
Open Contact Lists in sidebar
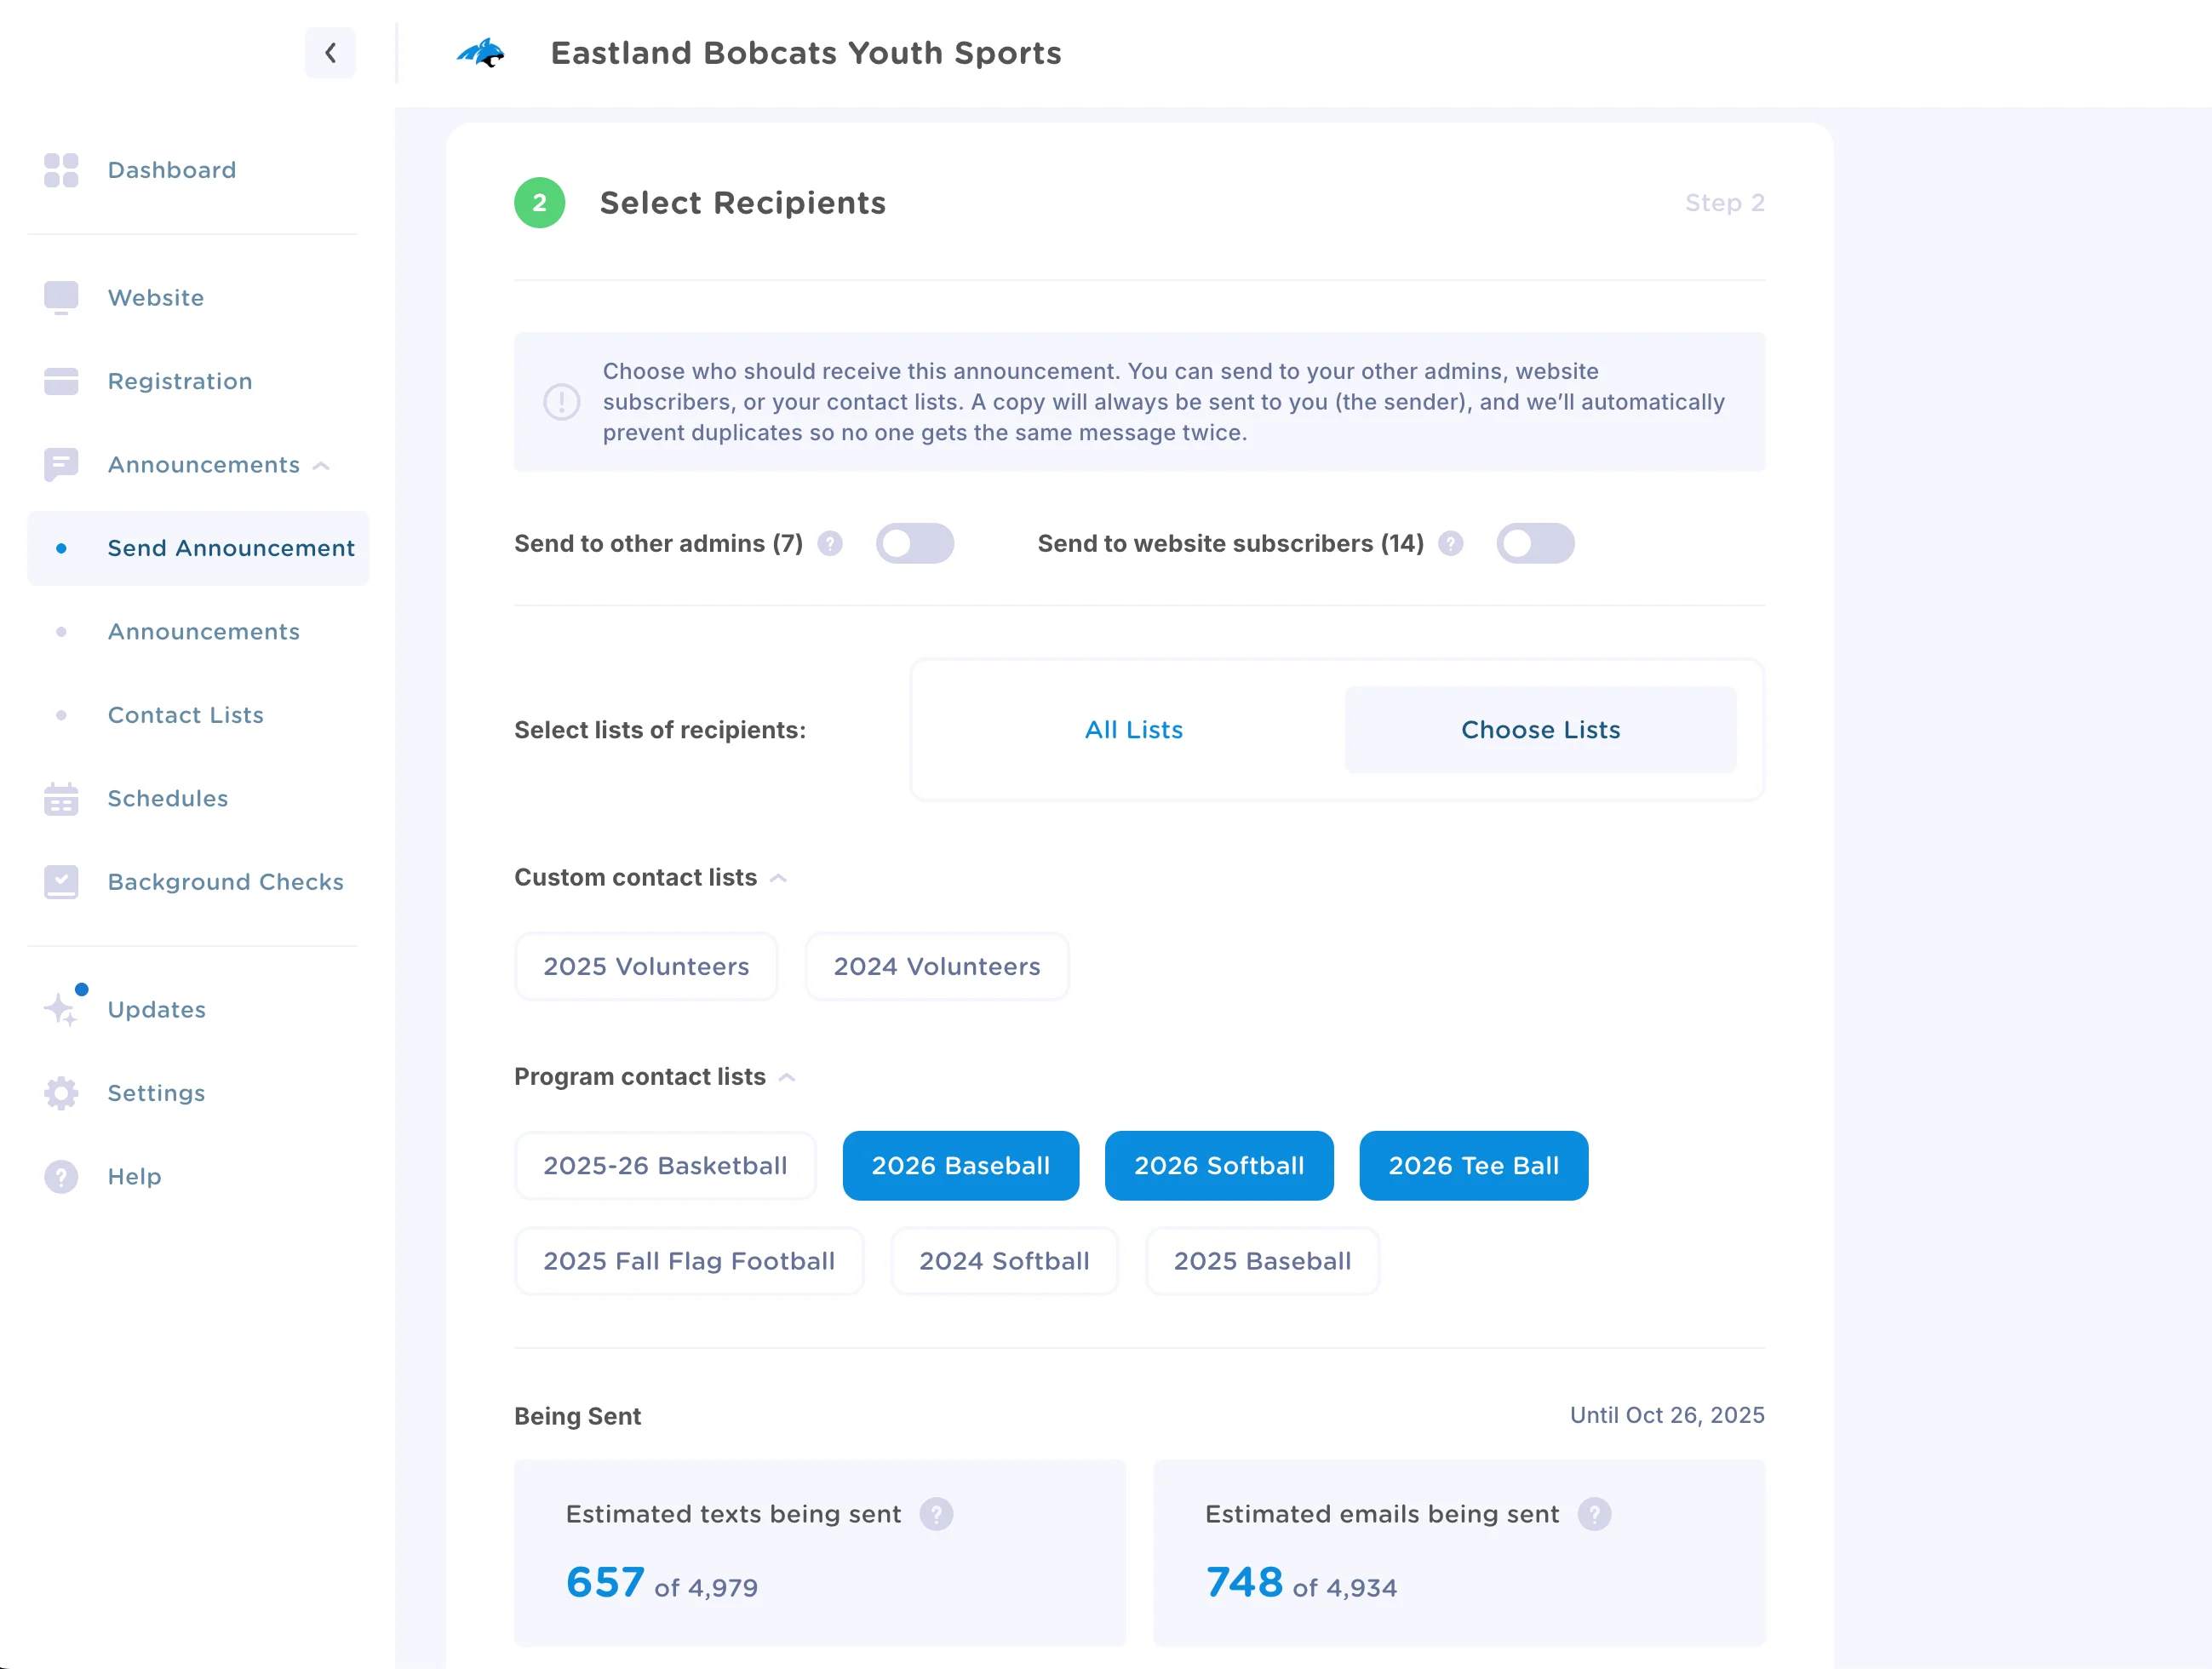186,715
